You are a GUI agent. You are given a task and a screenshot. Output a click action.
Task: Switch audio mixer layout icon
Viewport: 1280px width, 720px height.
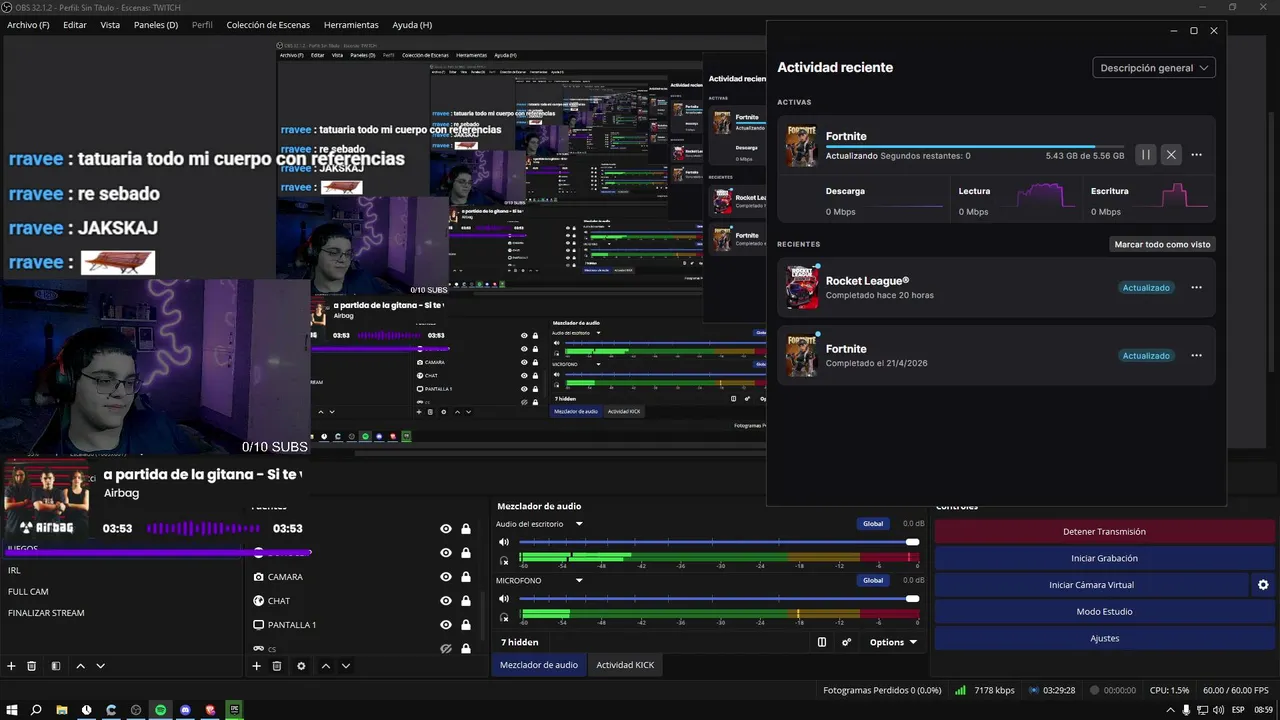coord(822,642)
